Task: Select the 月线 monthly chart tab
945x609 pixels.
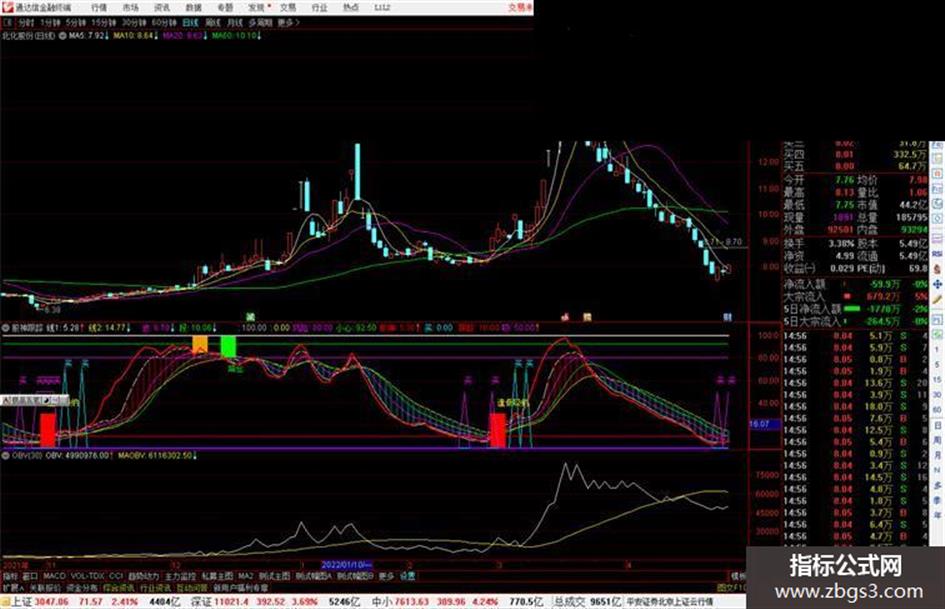Action: pos(234,22)
